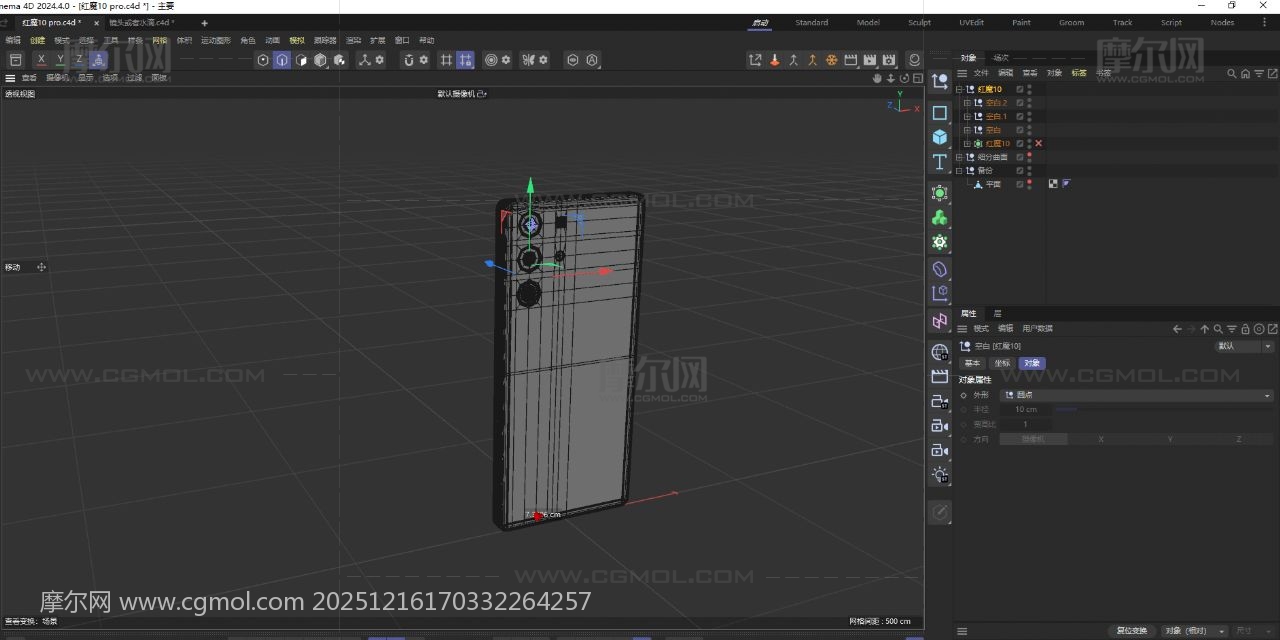Screen dimensions: 1280x640
Task: Click the magnet snap icon
Action: (x=408, y=60)
